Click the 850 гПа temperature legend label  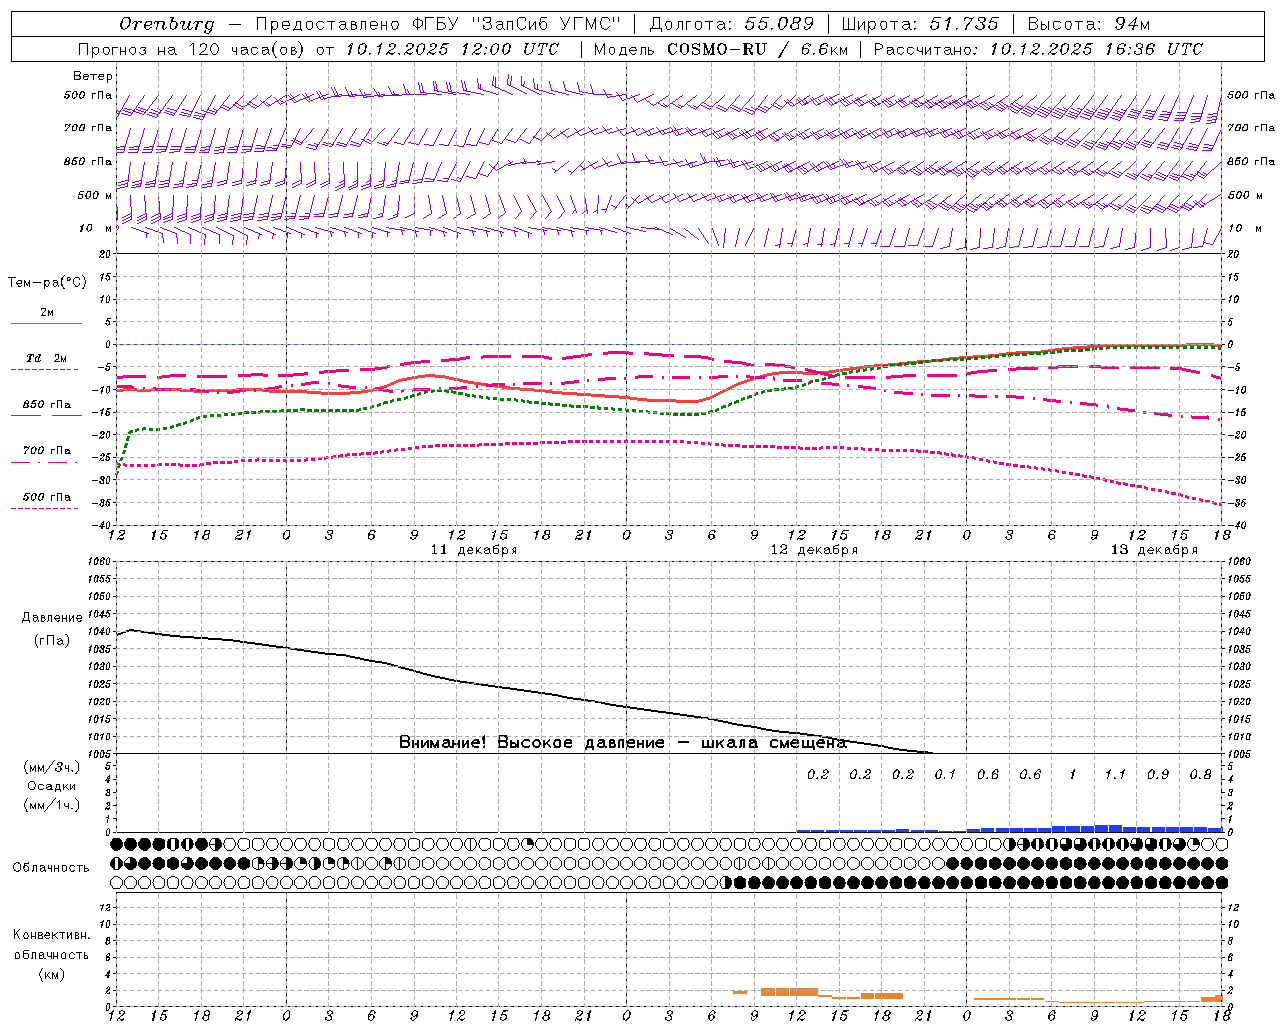point(47,405)
